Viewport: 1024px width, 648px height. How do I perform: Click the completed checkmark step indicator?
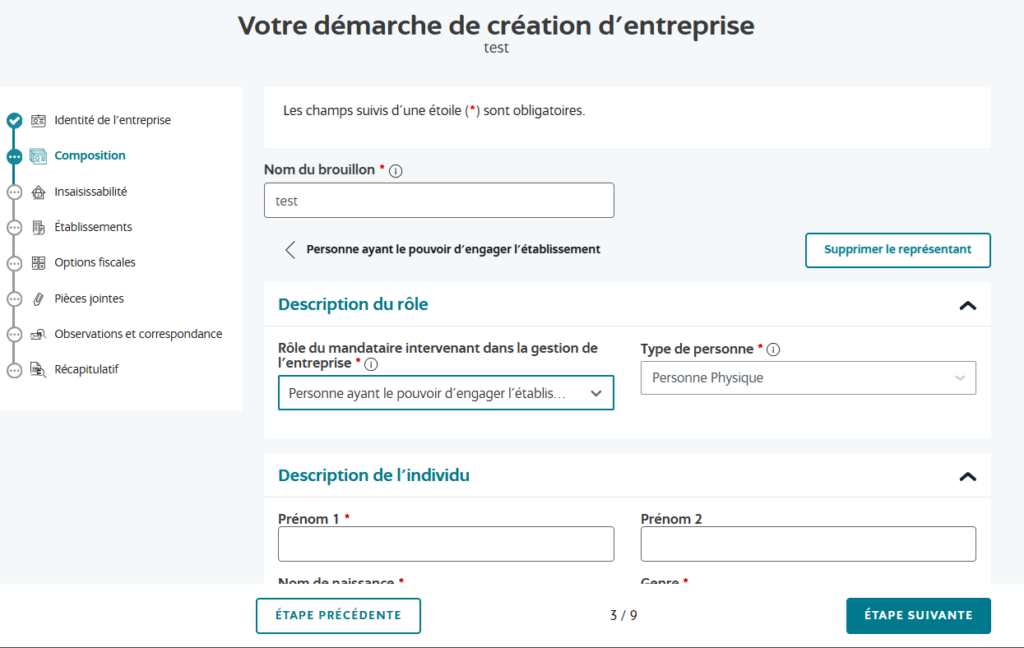pos(14,120)
